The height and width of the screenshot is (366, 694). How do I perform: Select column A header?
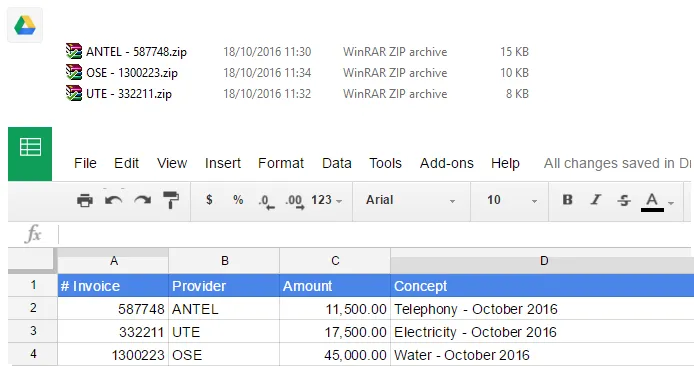[113, 261]
